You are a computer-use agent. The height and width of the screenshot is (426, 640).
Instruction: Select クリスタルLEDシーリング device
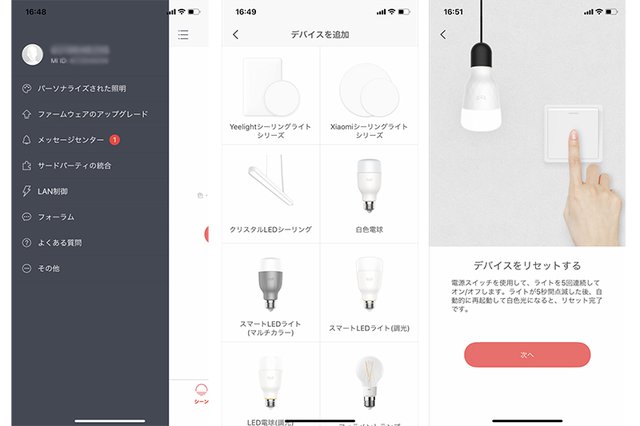click(271, 194)
